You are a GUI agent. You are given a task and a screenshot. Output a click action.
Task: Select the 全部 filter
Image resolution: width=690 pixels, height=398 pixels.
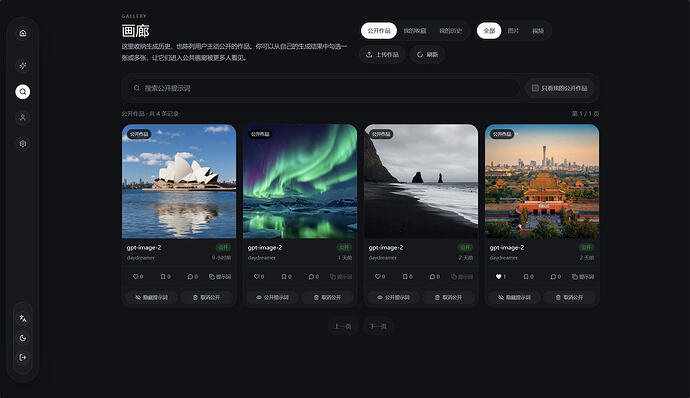489,31
